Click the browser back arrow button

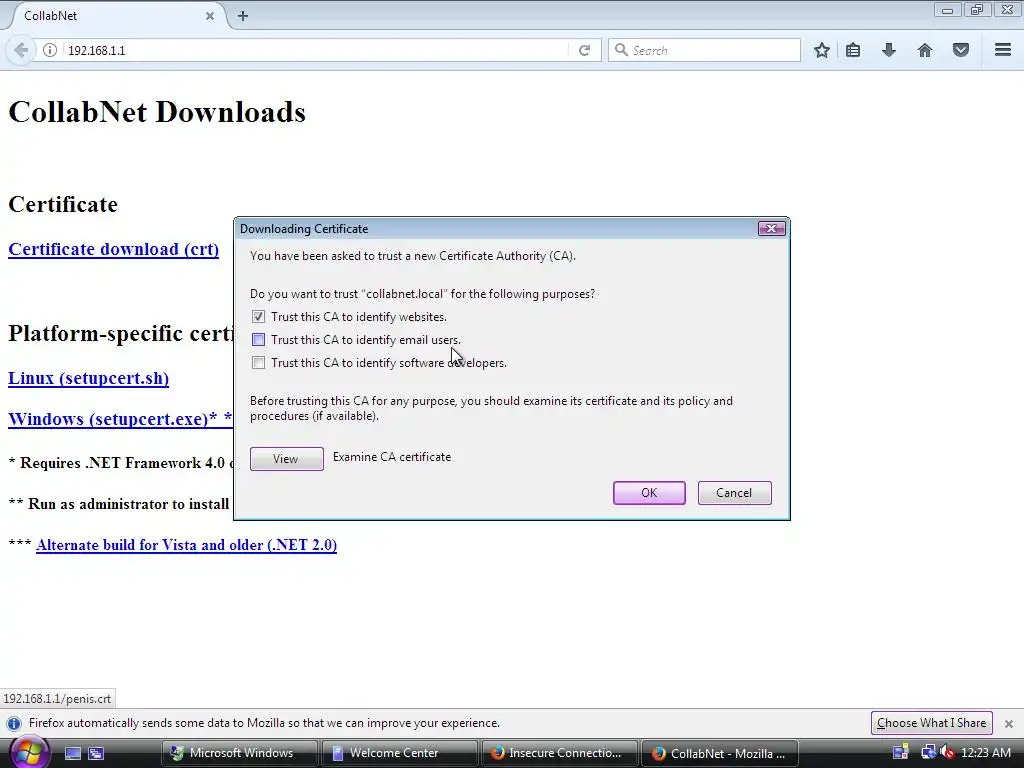tap(21, 50)
